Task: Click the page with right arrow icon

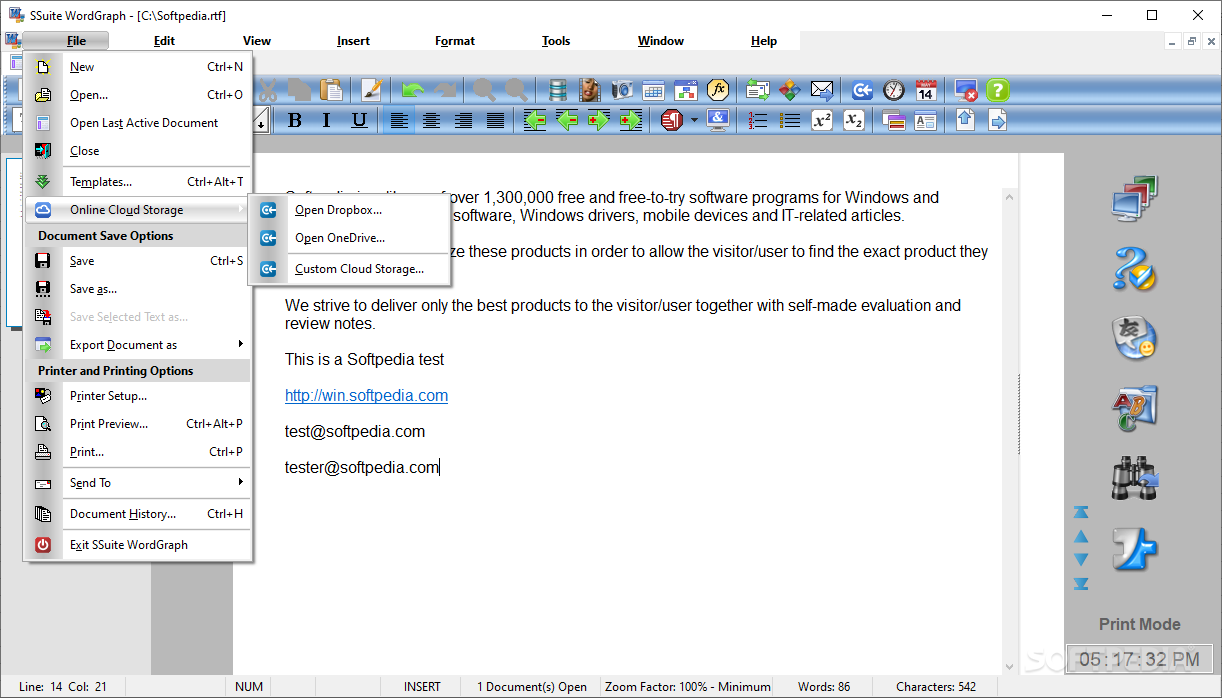Action: coord(998,120)
